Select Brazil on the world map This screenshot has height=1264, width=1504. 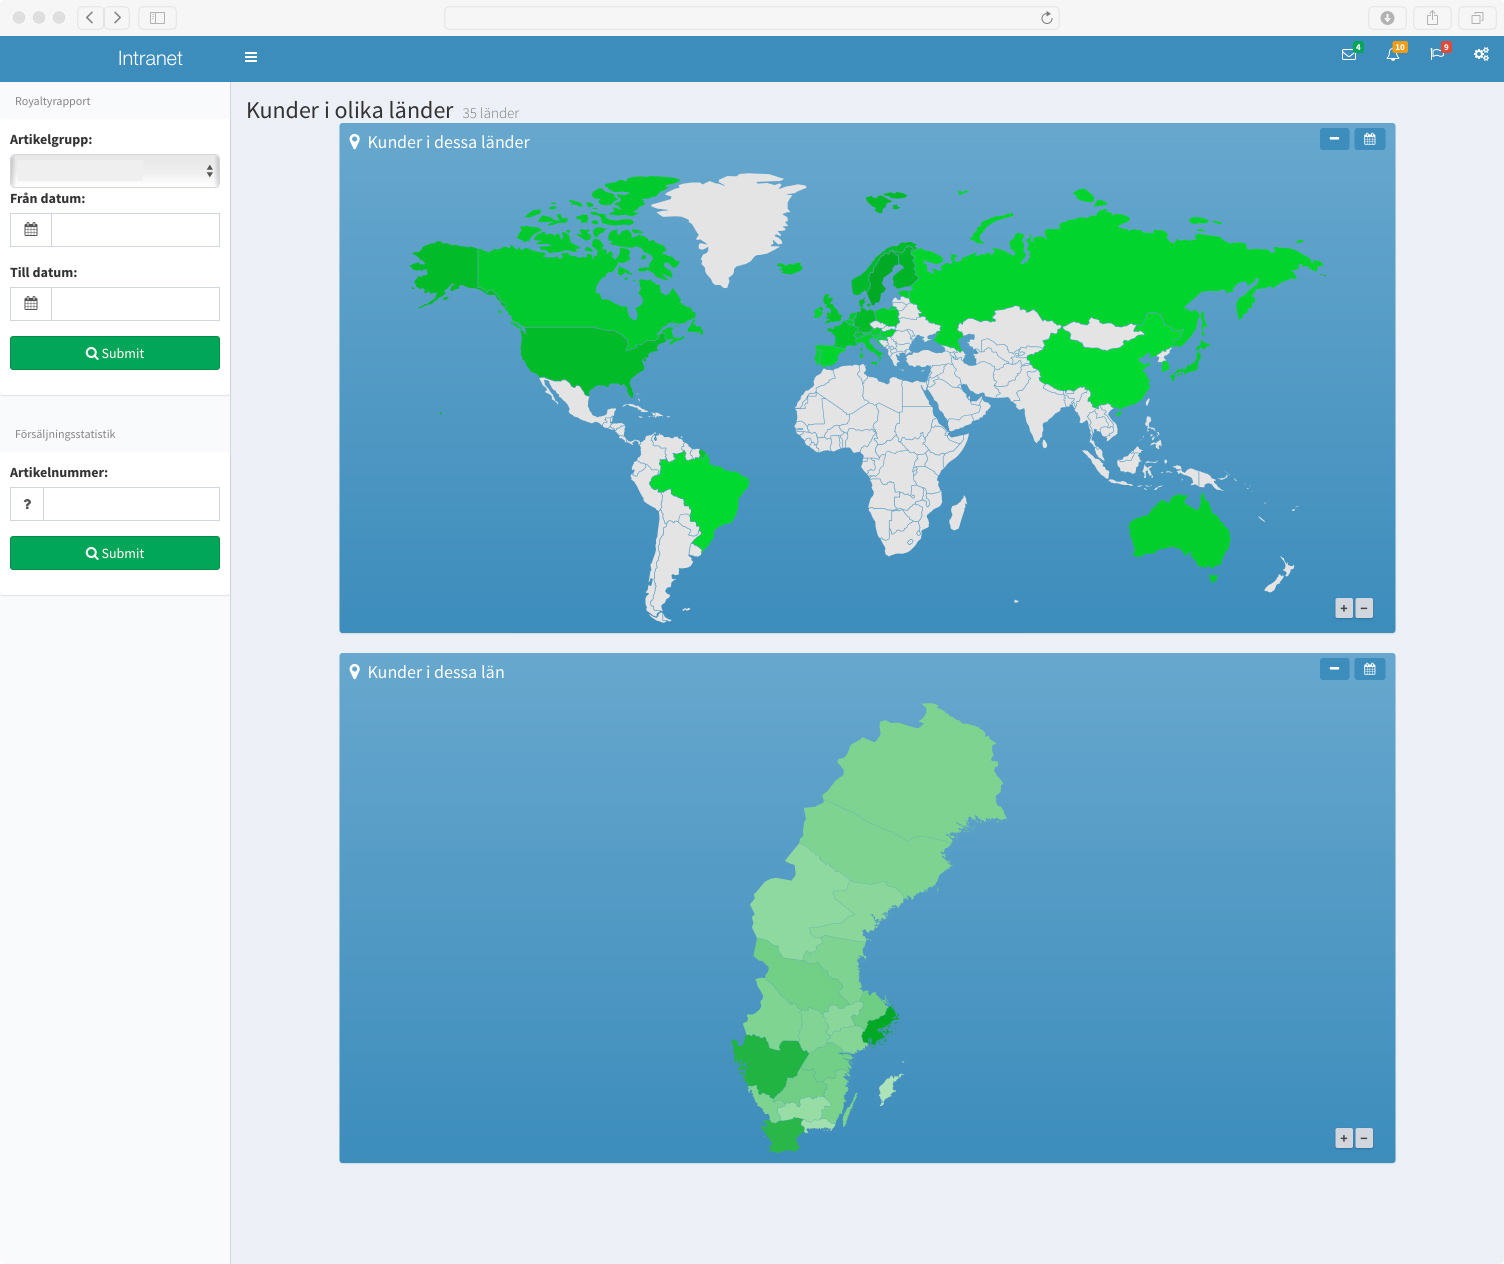(x=706, y=493)
